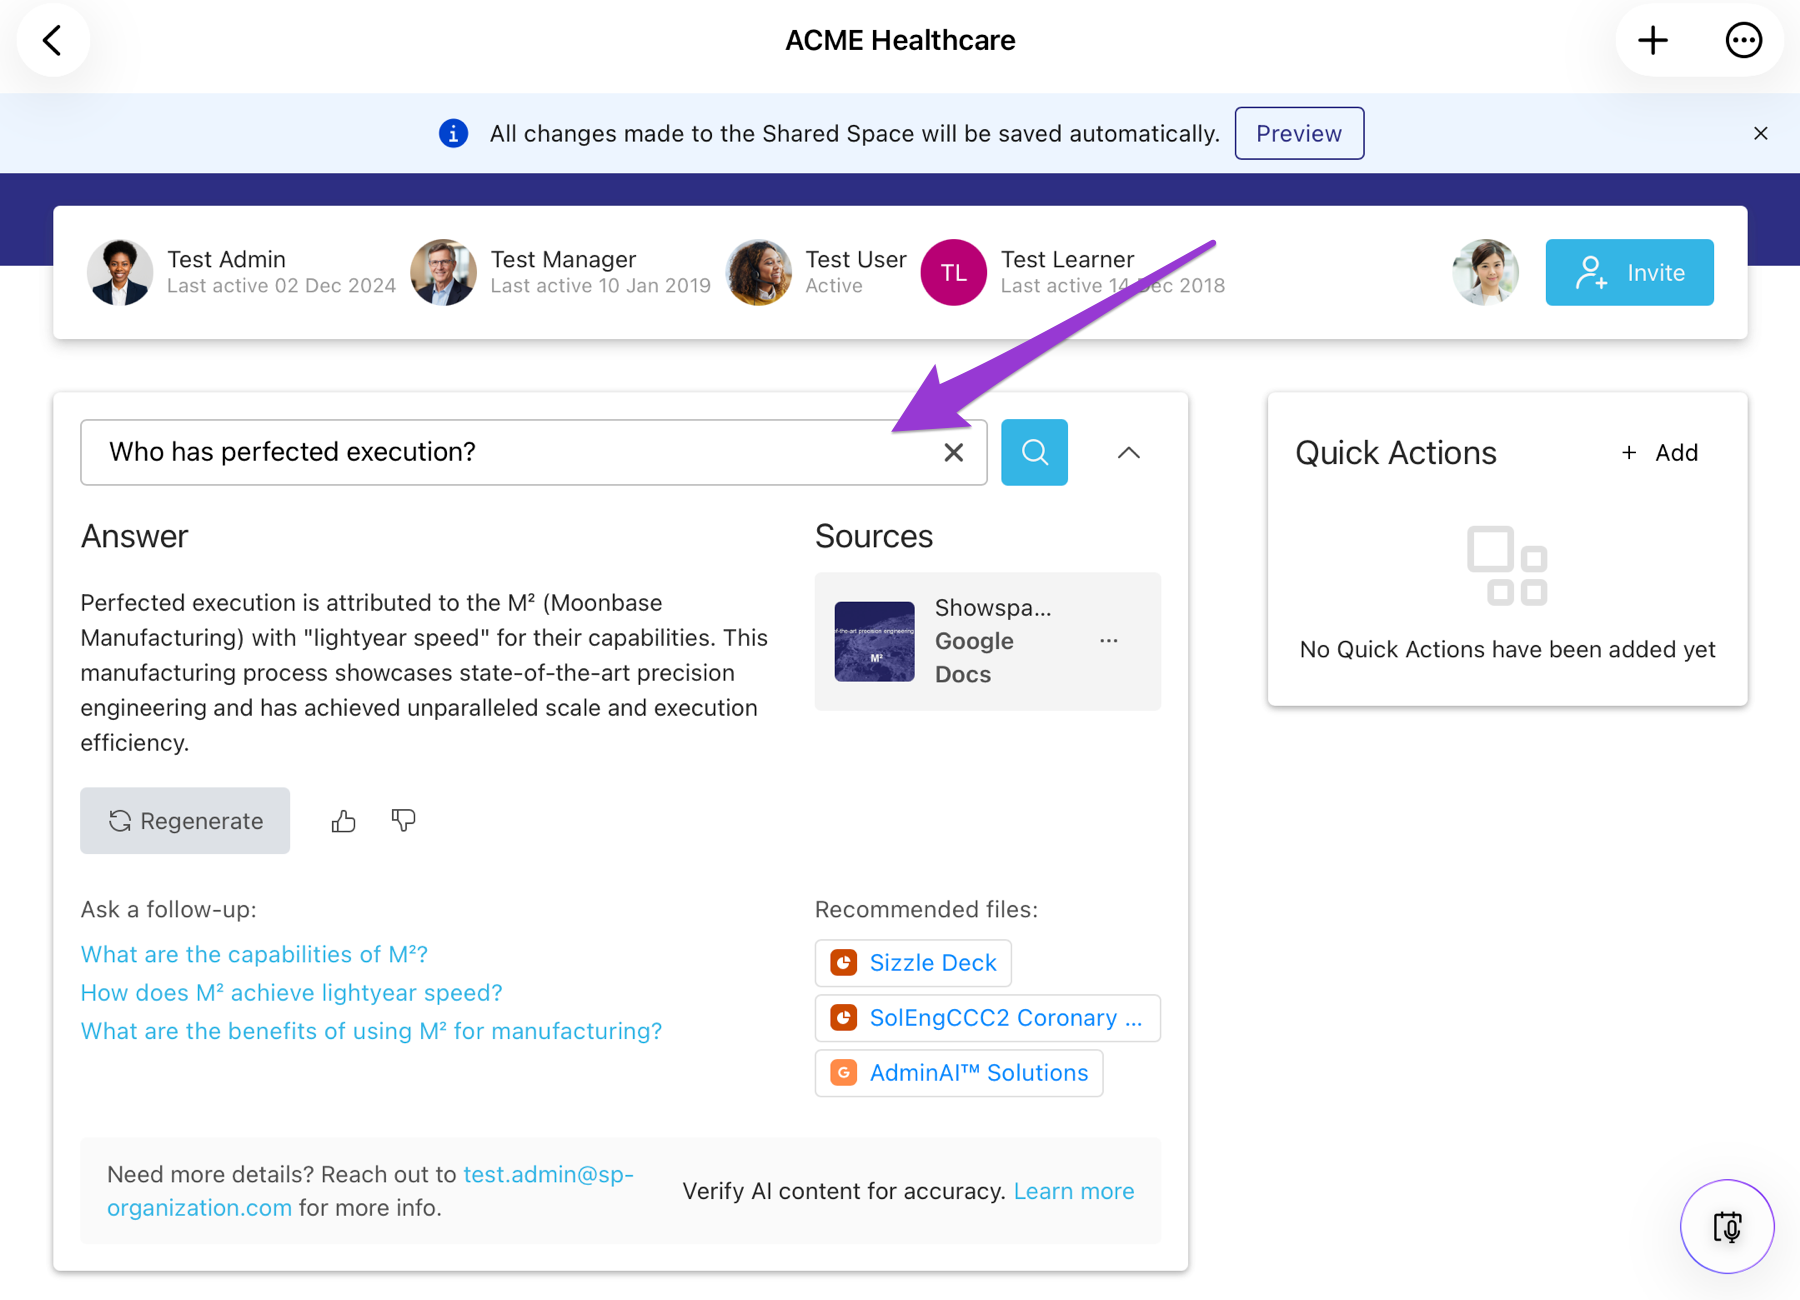The image size is (1800, 1300).
Task: Dismiss the auto-save info banner
Action: coord(1761,133)
